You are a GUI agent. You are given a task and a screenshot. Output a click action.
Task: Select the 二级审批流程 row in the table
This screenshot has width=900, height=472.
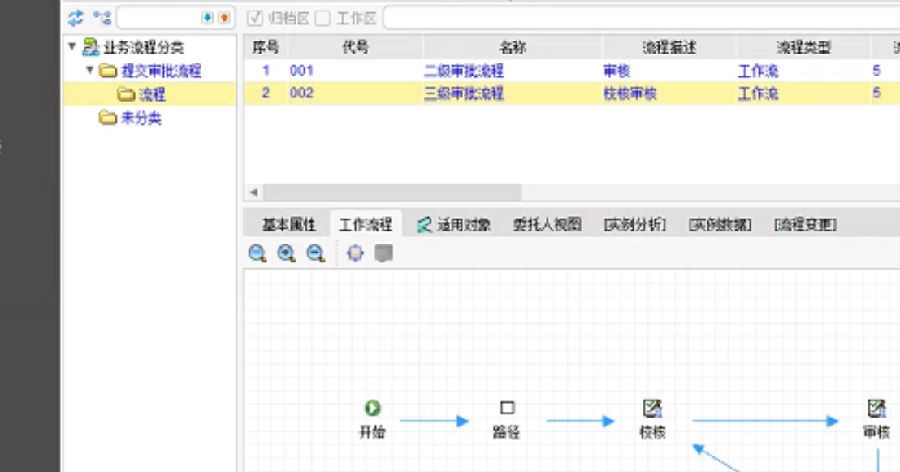463,71
